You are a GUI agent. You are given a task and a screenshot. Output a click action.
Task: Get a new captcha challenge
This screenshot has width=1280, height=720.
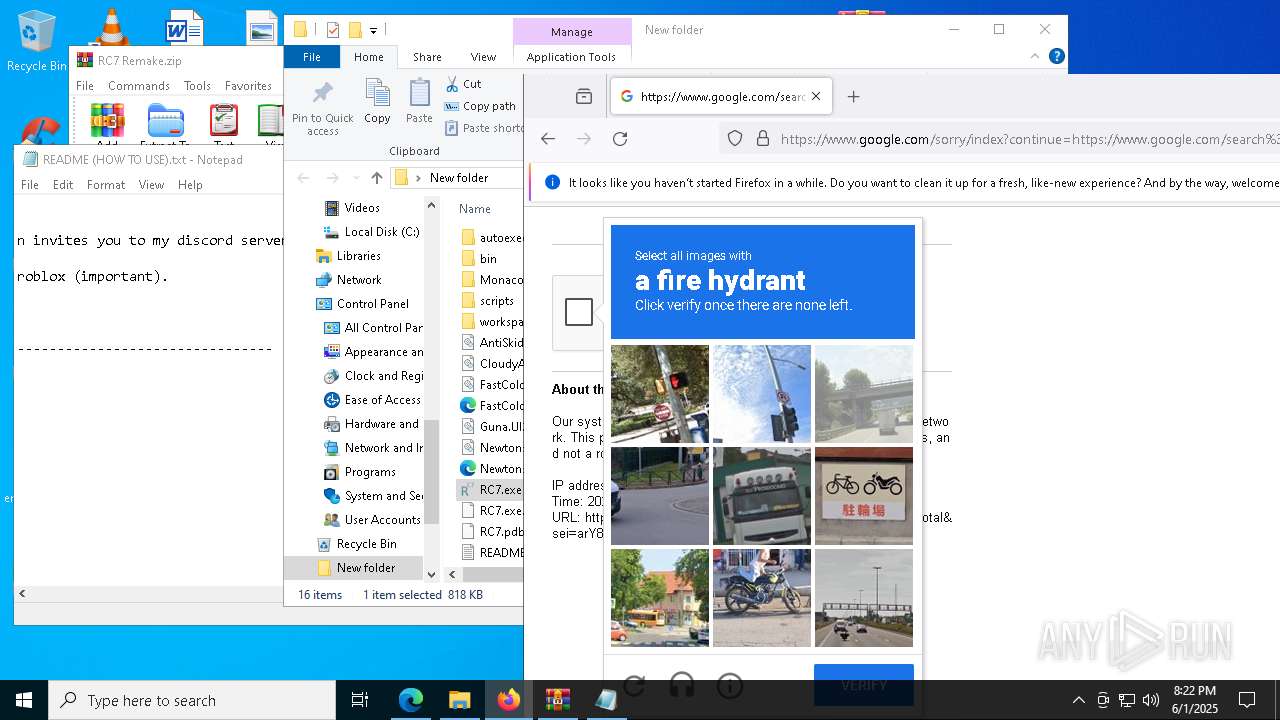pyautogui.click(x=634, y=686)
